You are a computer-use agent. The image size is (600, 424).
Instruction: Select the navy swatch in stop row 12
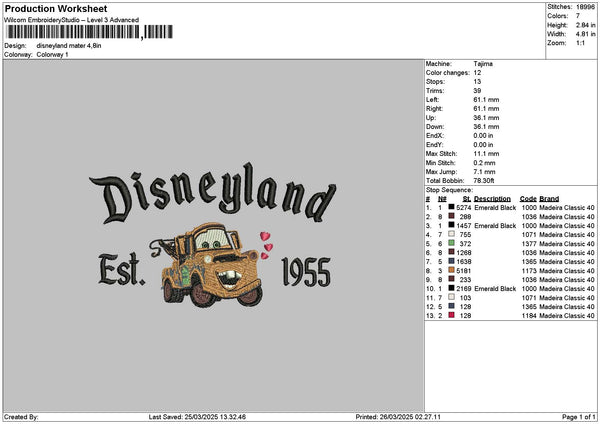(452, 306)
